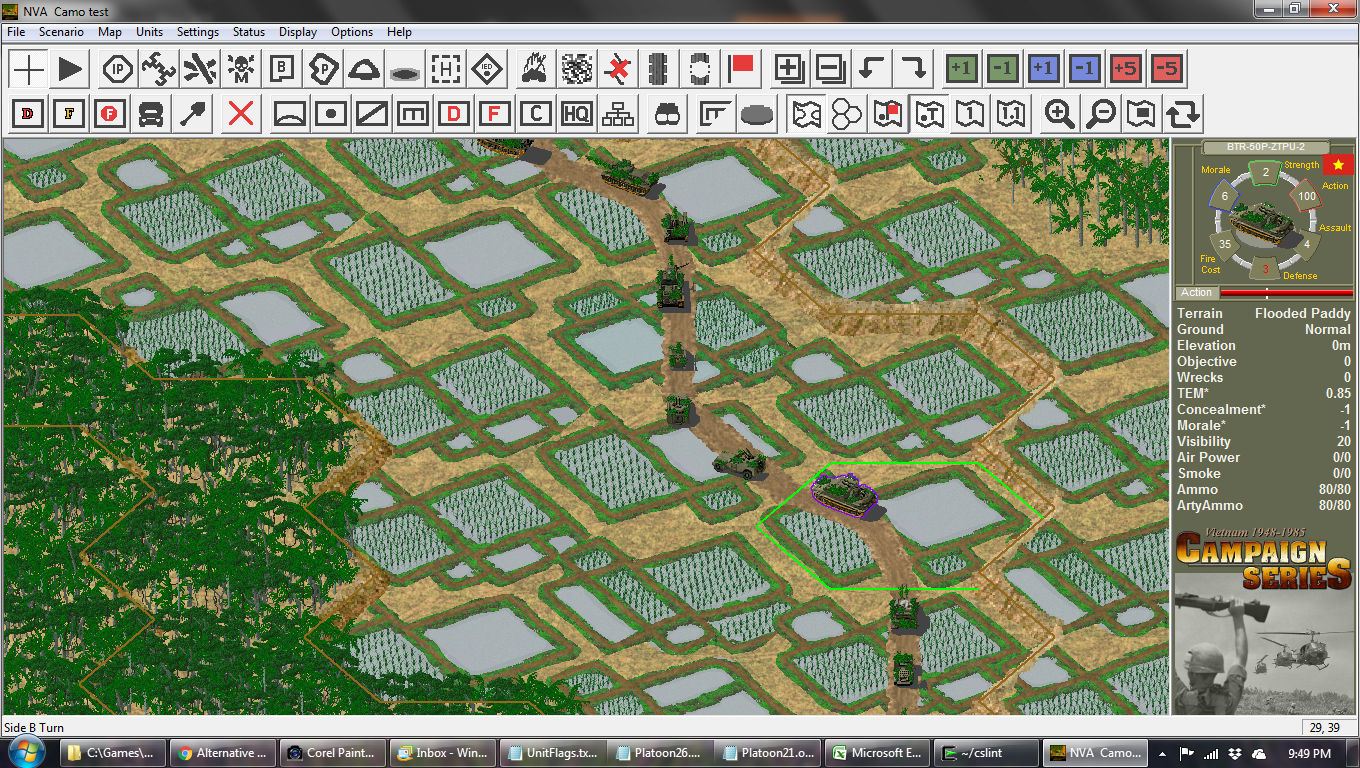This screenshot has height=768, width=1360.
Task: Click the helicopter landing zone H icon
Action: (x=446, y=70)
